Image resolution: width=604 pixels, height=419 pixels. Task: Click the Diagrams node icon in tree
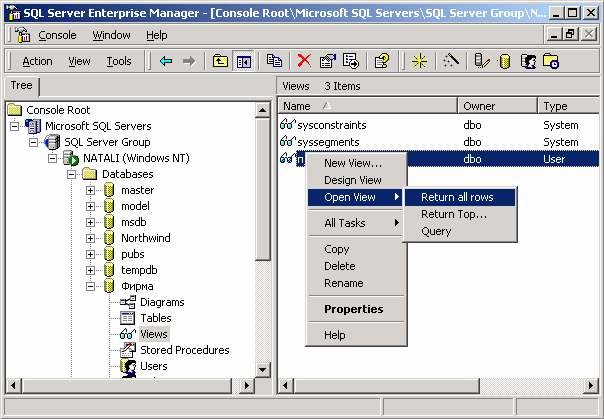click(x=128, y=302)
